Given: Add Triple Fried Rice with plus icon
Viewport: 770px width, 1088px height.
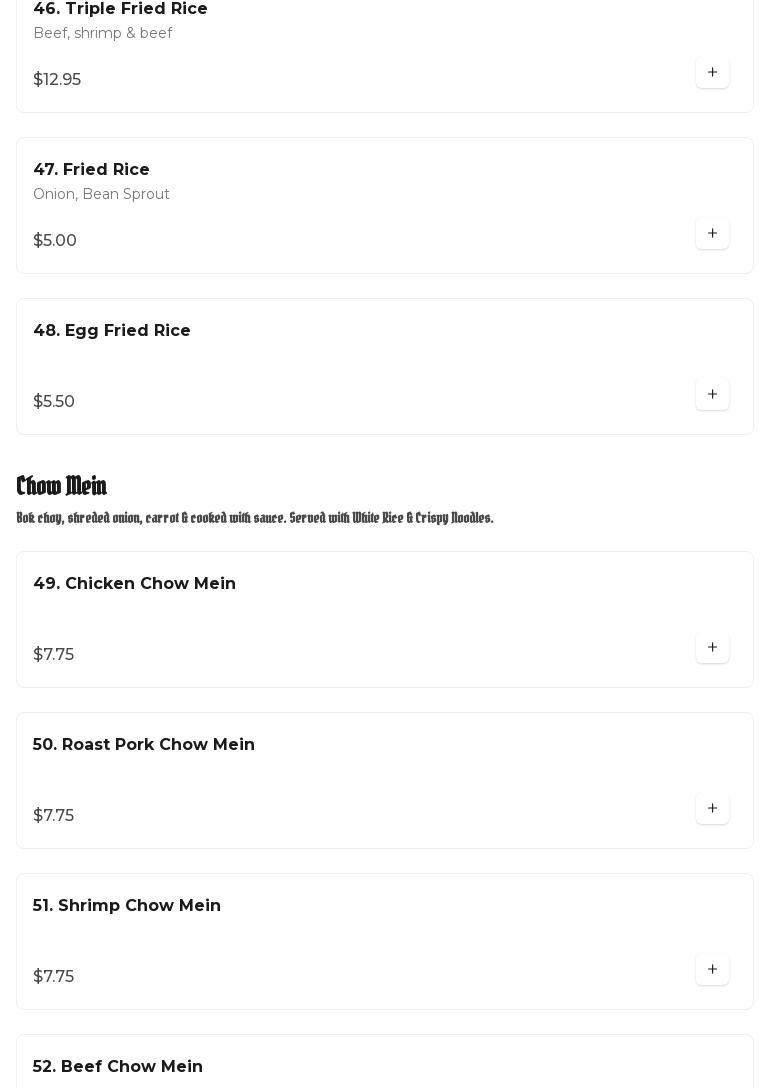Looking at the screenshot, I should click(x=712, y=73).
